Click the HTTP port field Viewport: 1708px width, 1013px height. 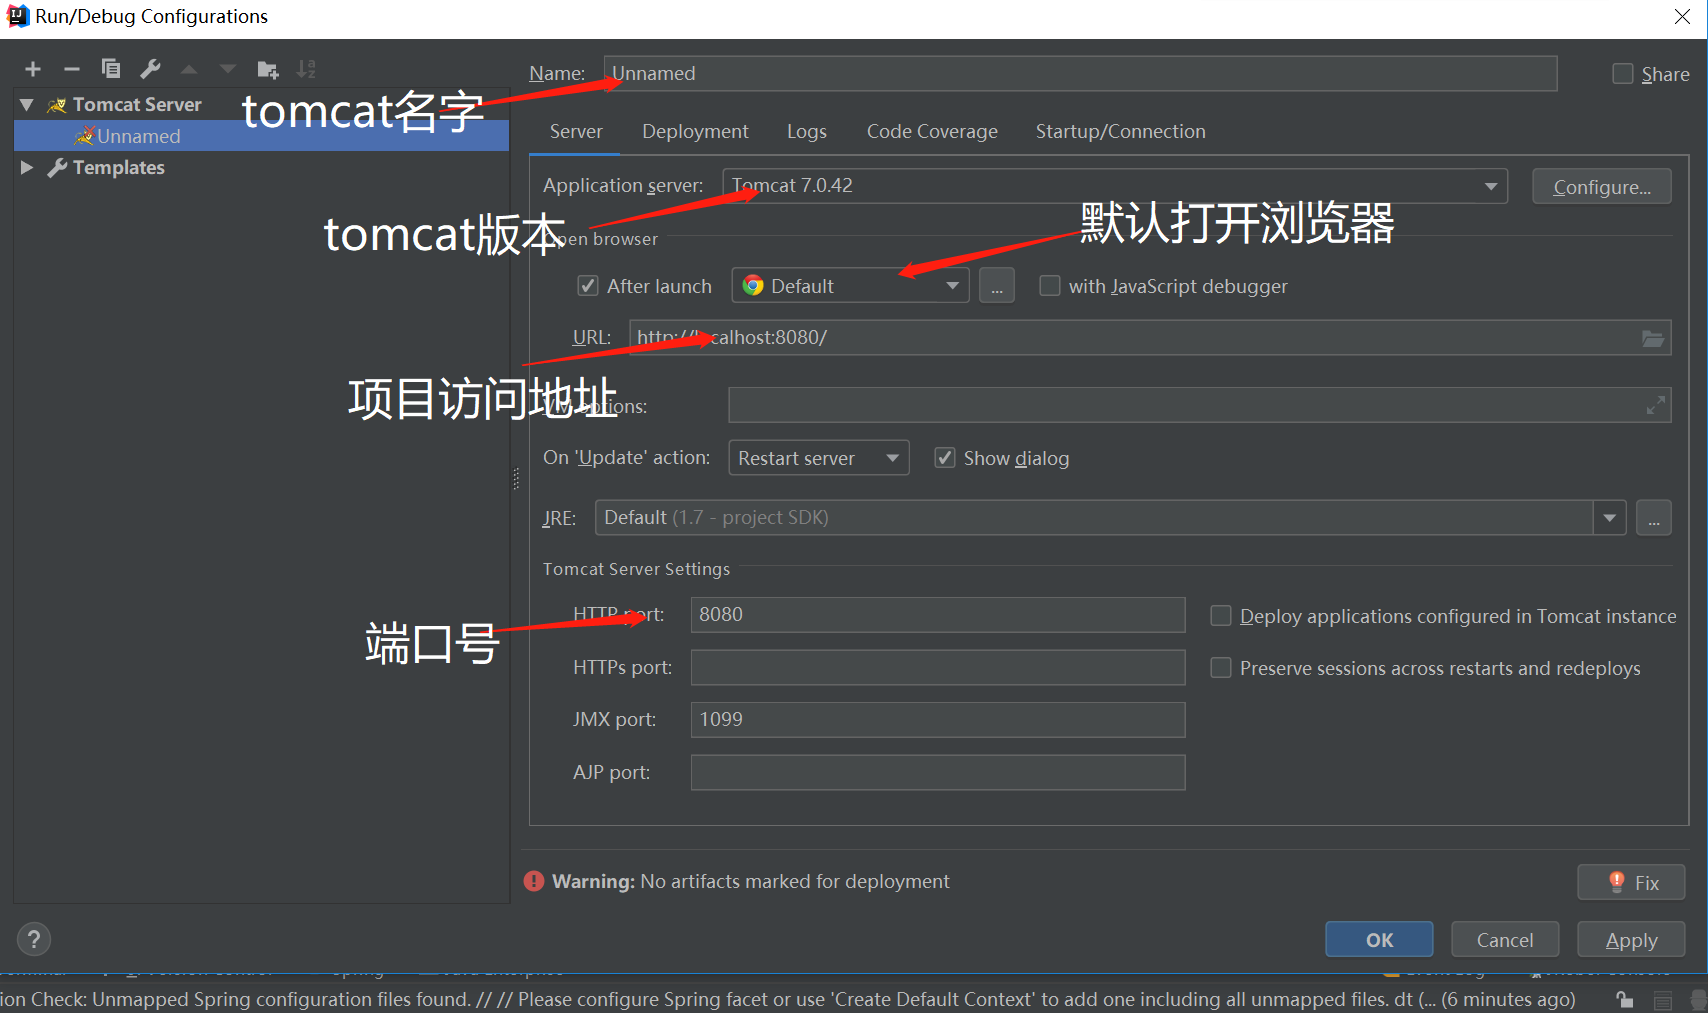[x=938, y=615]
